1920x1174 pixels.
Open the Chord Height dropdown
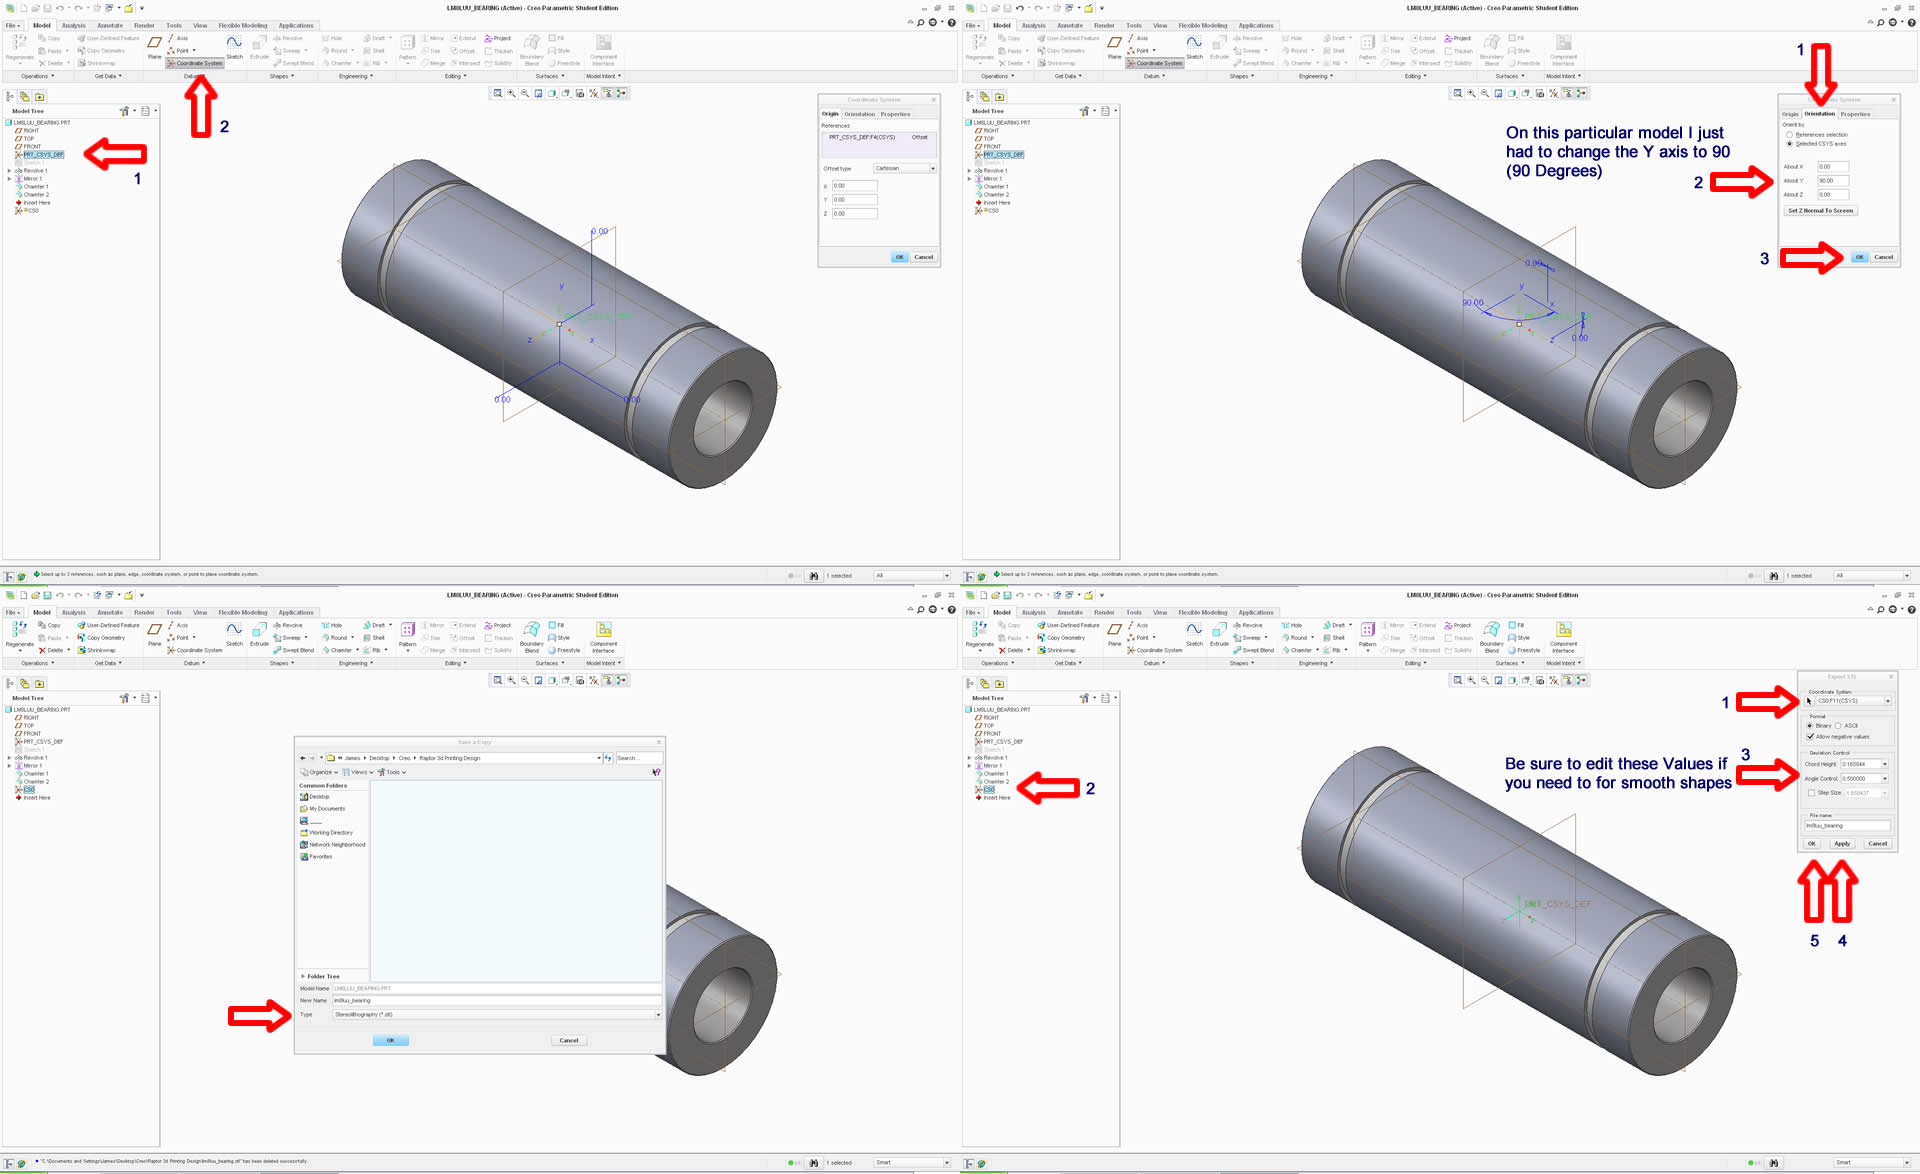tap(1885, 764)
